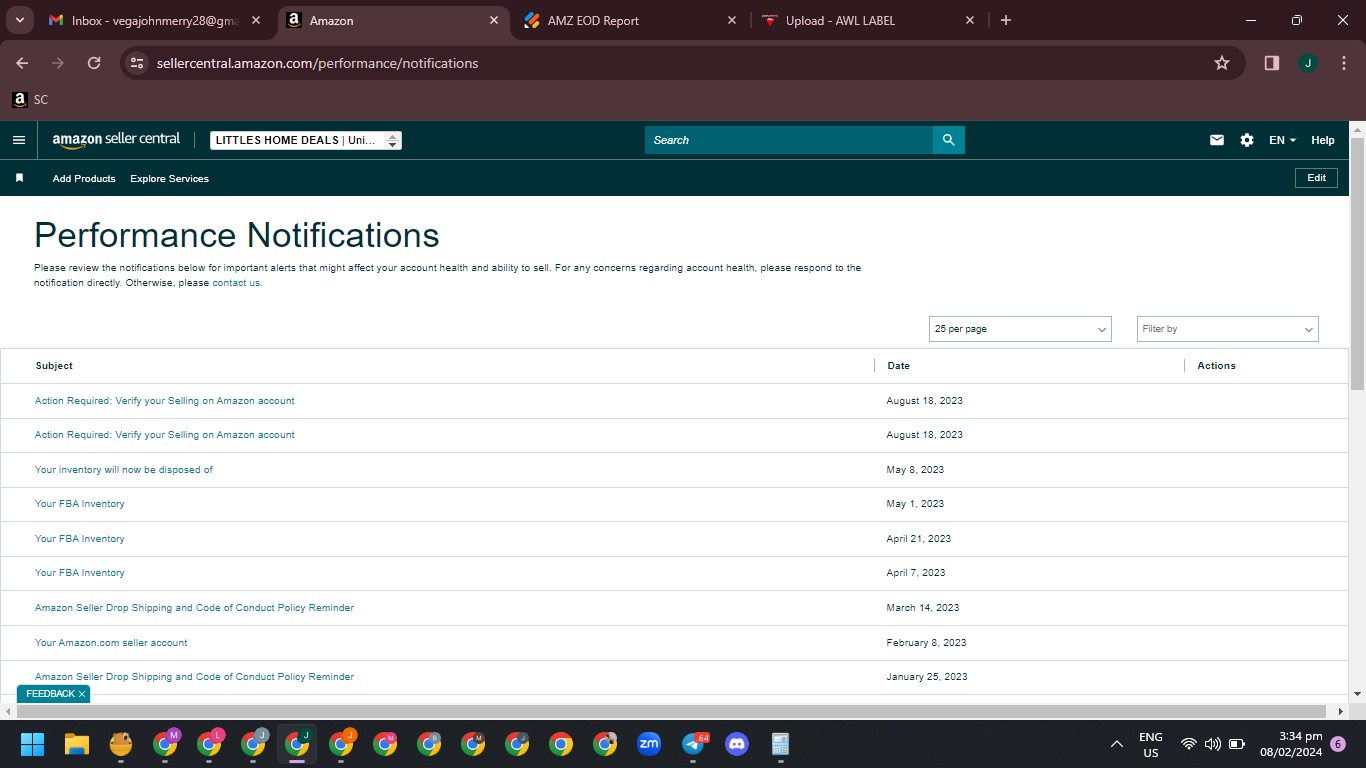Image resolution: width=1366 pixels, height=768 pixels.
Task: Click the bookmark flag icon beside Add Products
Action: (19, 178)
